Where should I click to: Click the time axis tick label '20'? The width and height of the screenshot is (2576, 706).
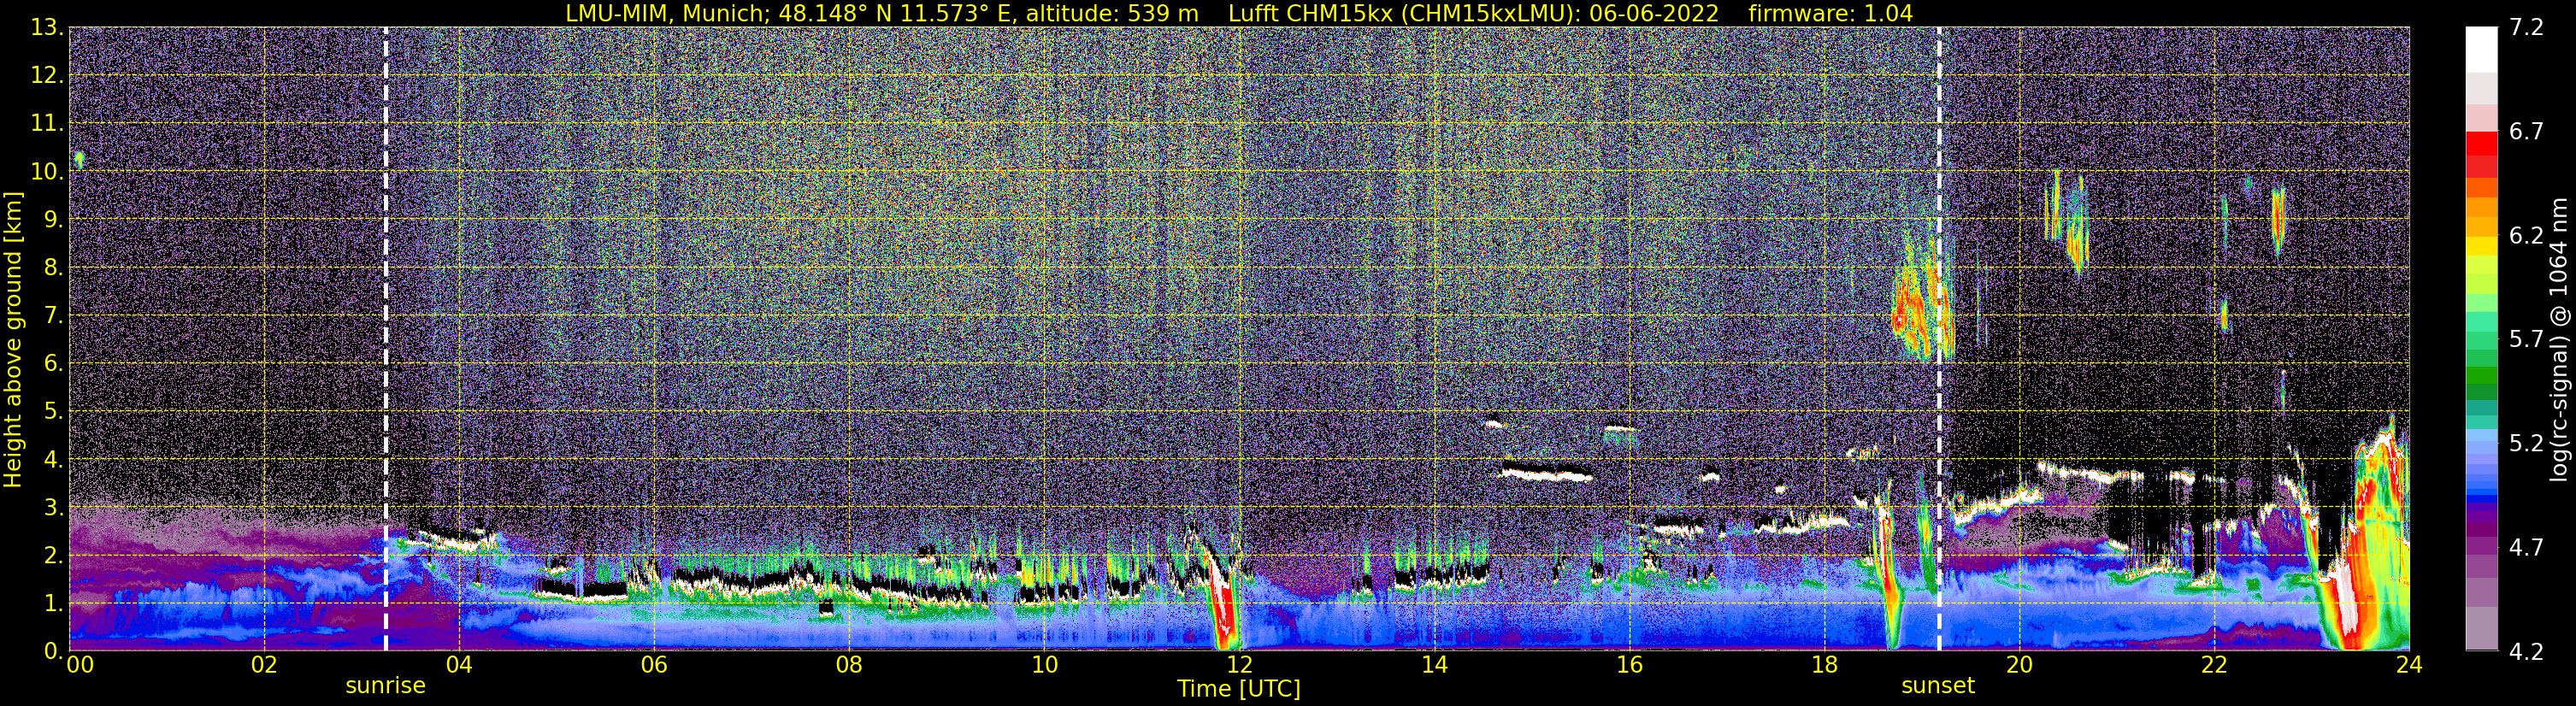(2019, 665)
